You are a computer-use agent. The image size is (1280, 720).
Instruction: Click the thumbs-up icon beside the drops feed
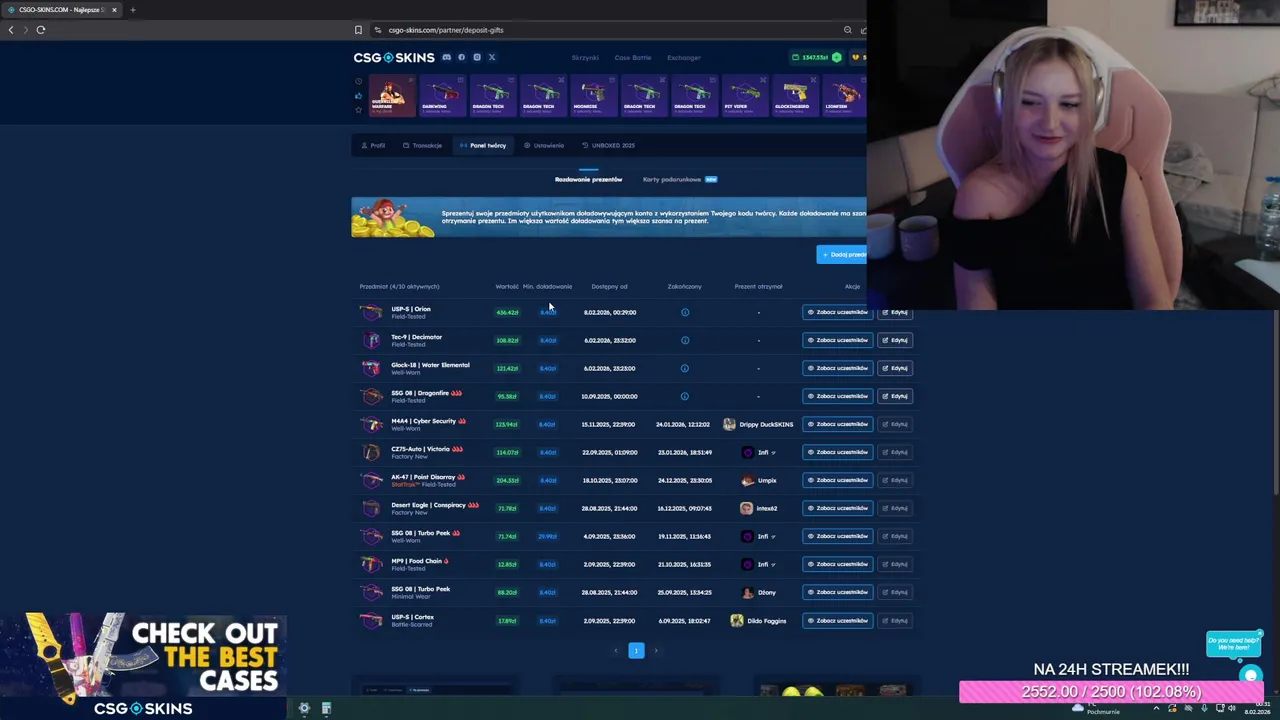point(358,96)
